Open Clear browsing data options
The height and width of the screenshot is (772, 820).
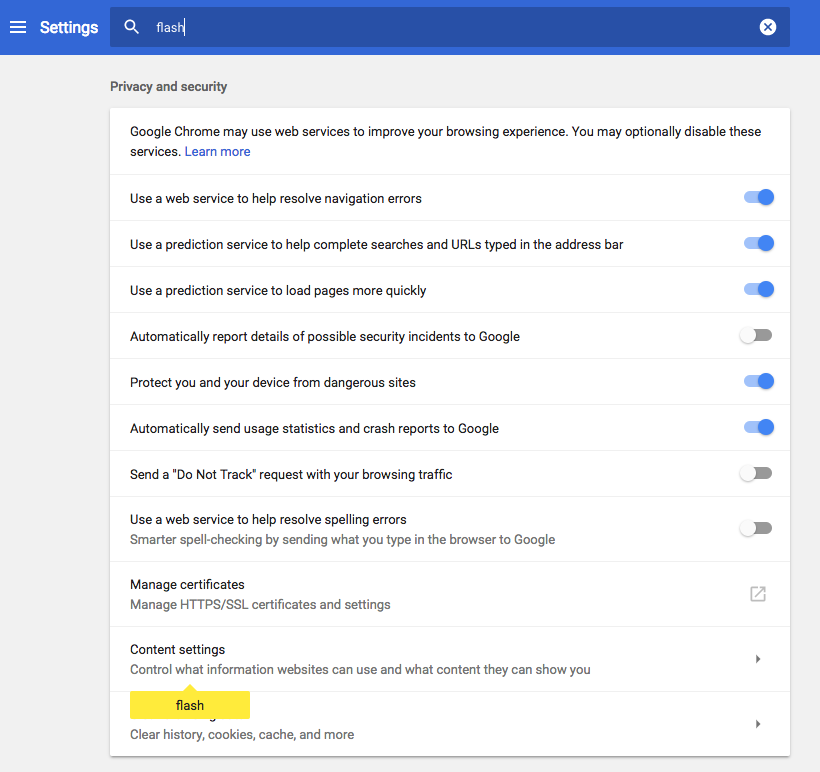450,723
